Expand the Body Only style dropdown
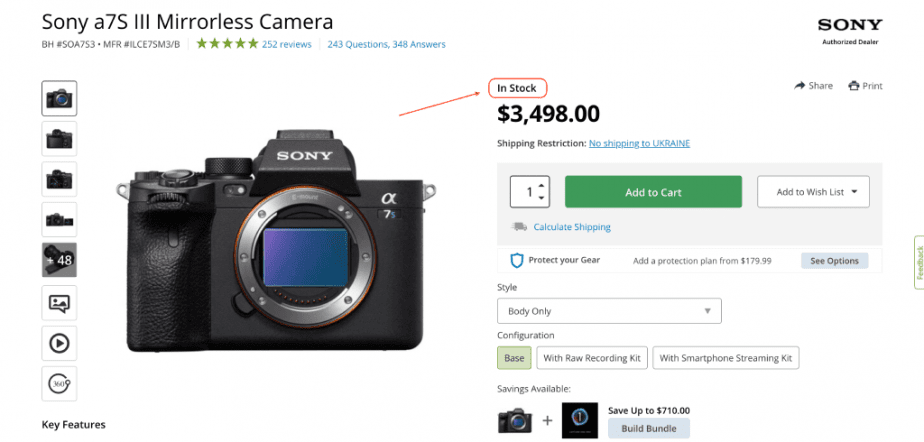The width and height of the screenshot is (924, 442). [x=609, y=311]
